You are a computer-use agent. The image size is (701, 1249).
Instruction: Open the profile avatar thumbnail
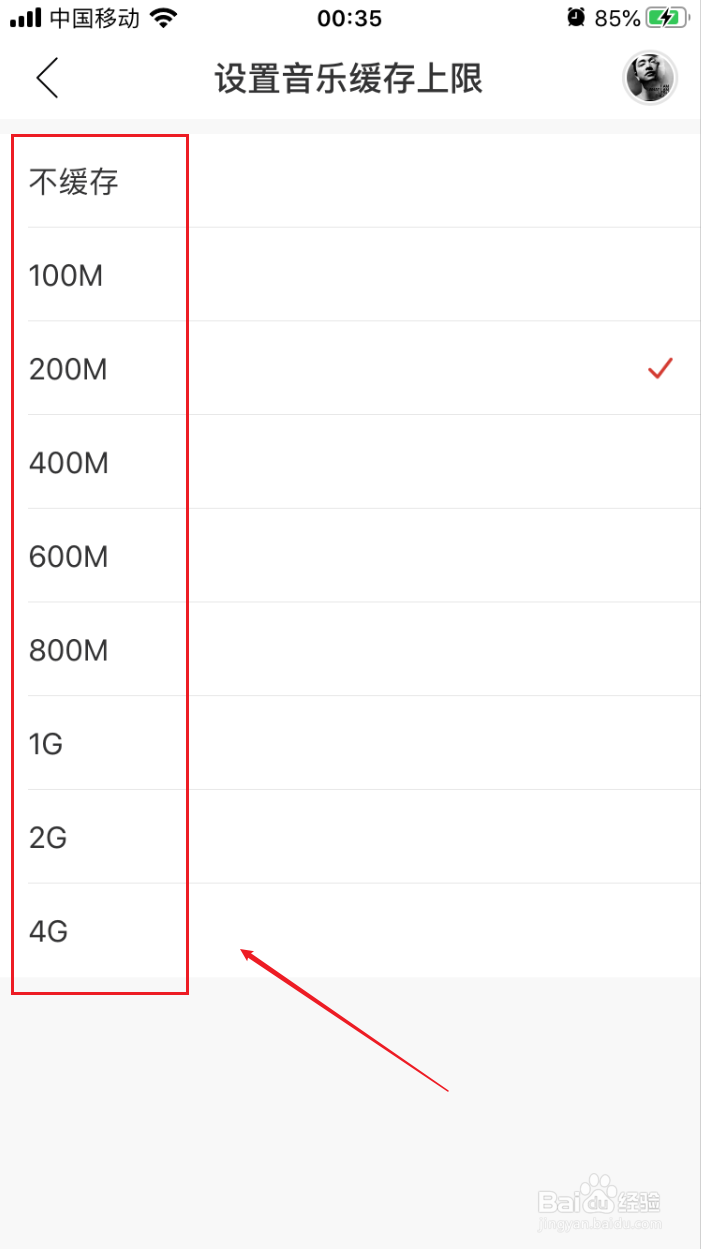point(650,78)
